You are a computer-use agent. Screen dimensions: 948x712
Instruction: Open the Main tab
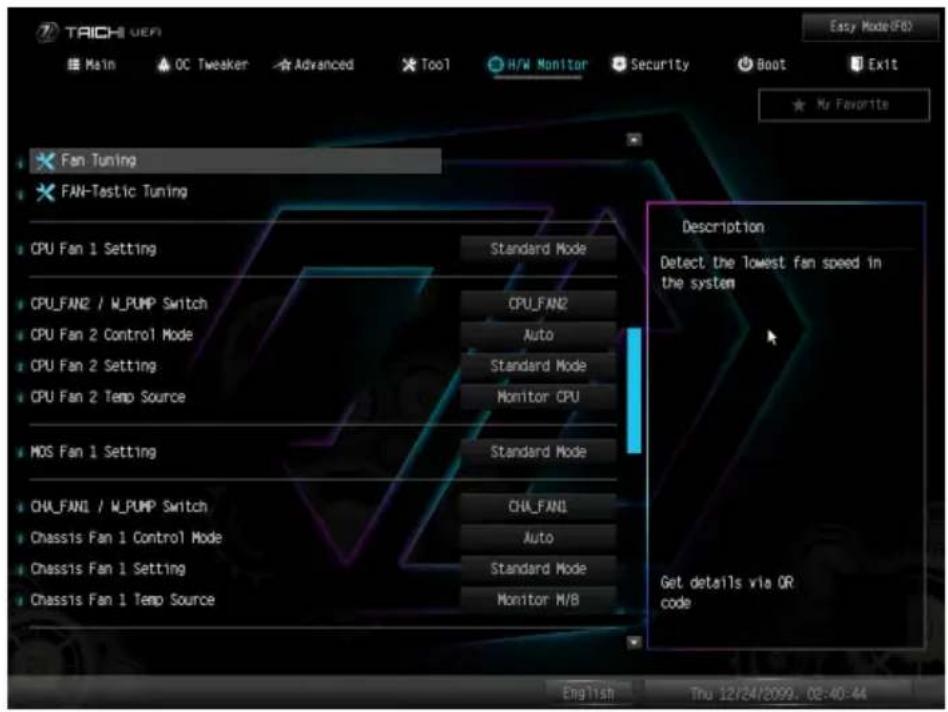91,65
